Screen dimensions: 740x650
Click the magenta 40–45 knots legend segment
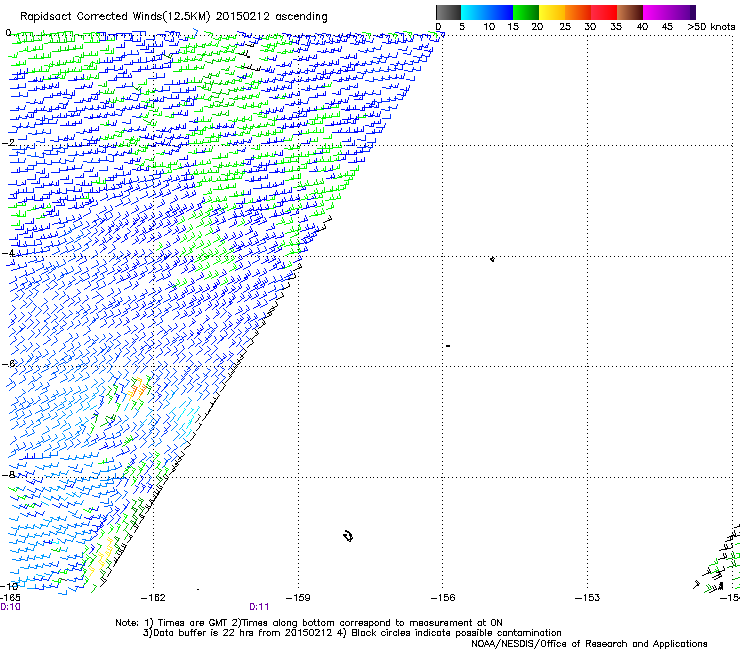pyautogui.click(x=656, y=12)
